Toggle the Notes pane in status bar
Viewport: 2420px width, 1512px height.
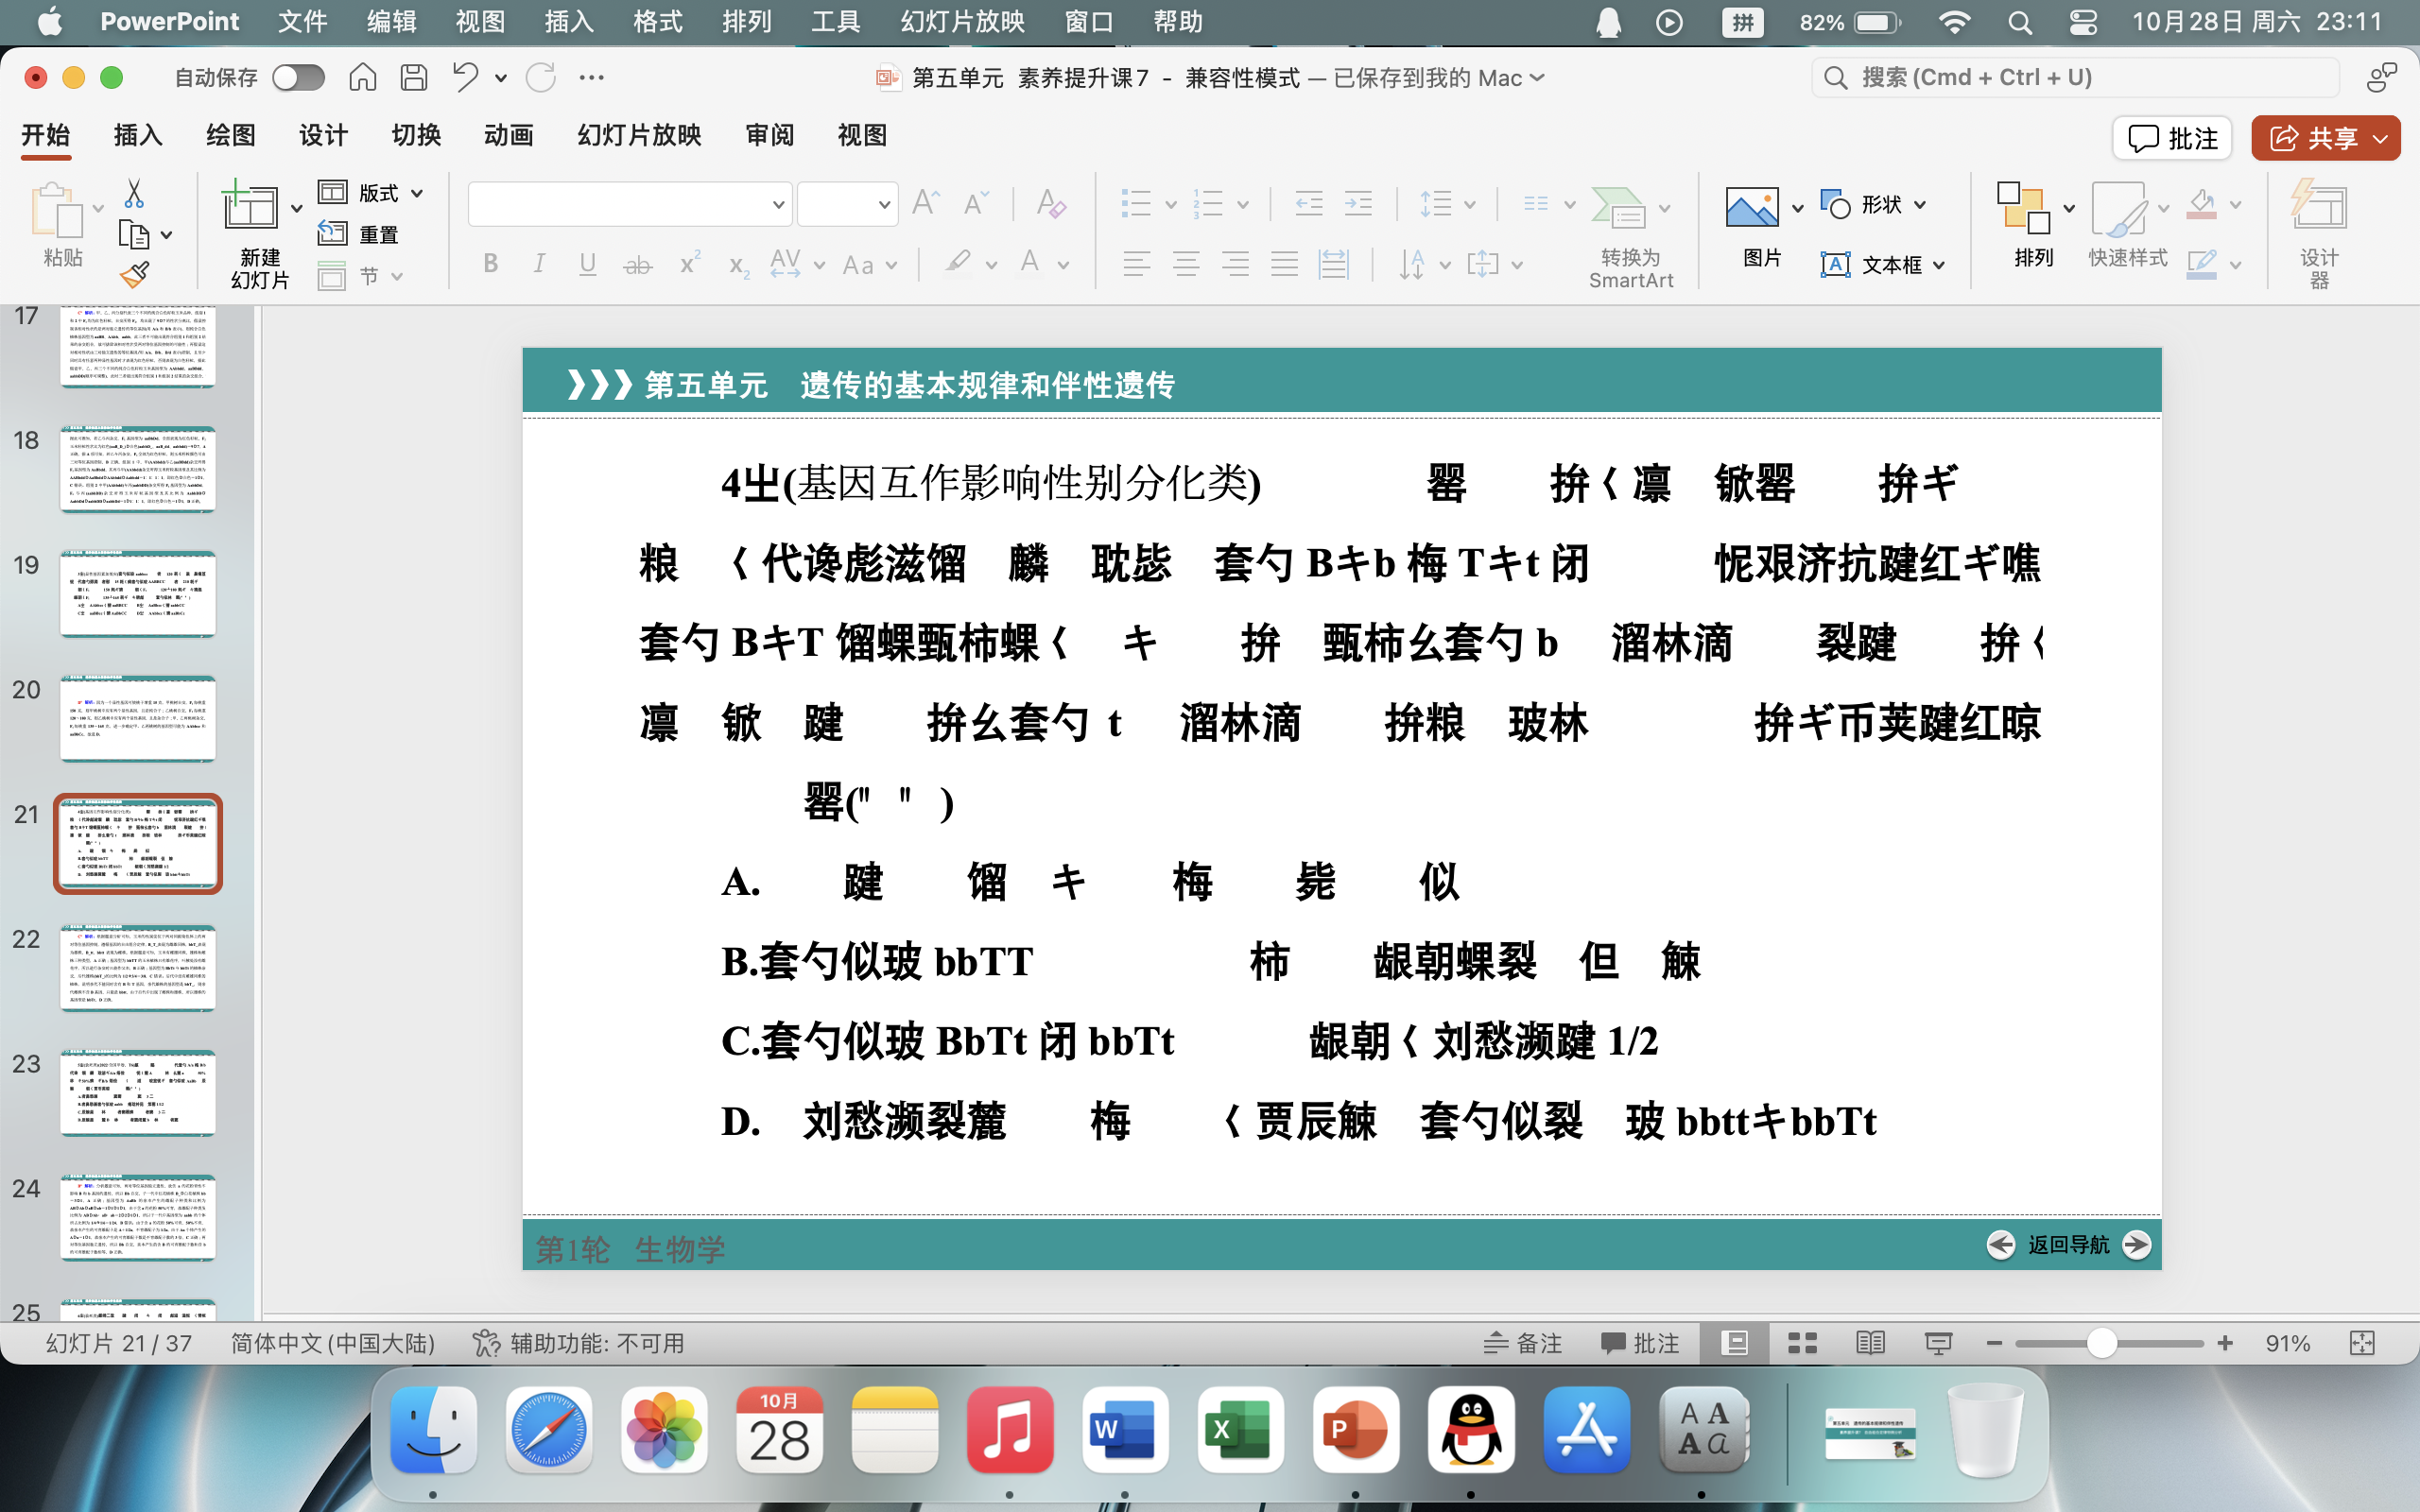click(x=1523, y=1343)
